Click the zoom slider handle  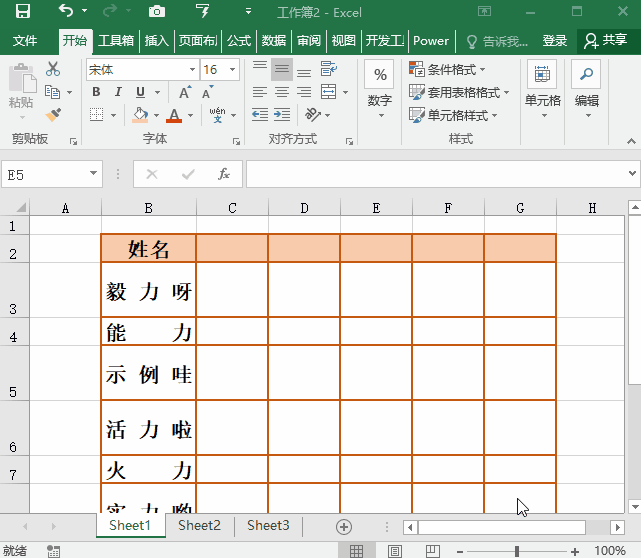click(x=517, y=551)
